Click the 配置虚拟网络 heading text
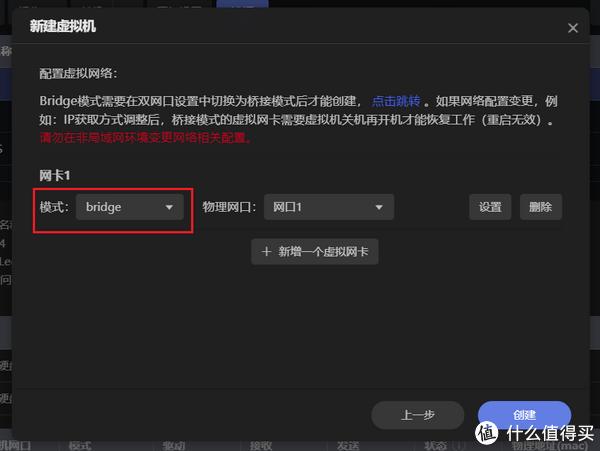This screenshot has width=600, height=451. coord(78,73)
